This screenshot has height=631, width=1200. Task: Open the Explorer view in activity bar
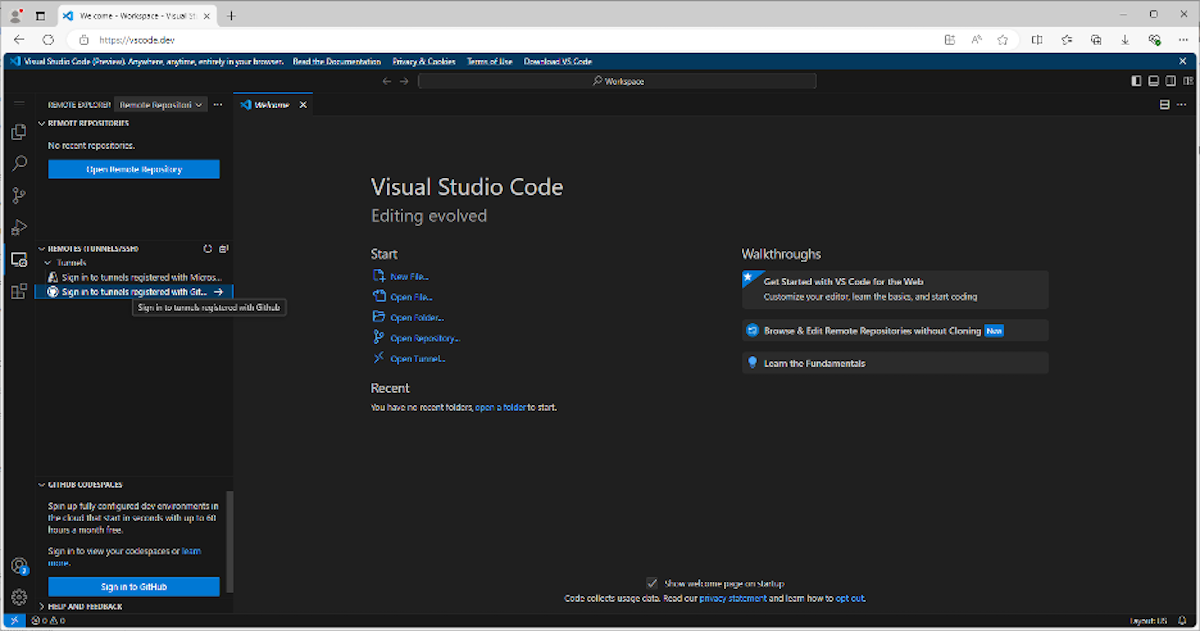pyautogui.click(x=18, y=131)
